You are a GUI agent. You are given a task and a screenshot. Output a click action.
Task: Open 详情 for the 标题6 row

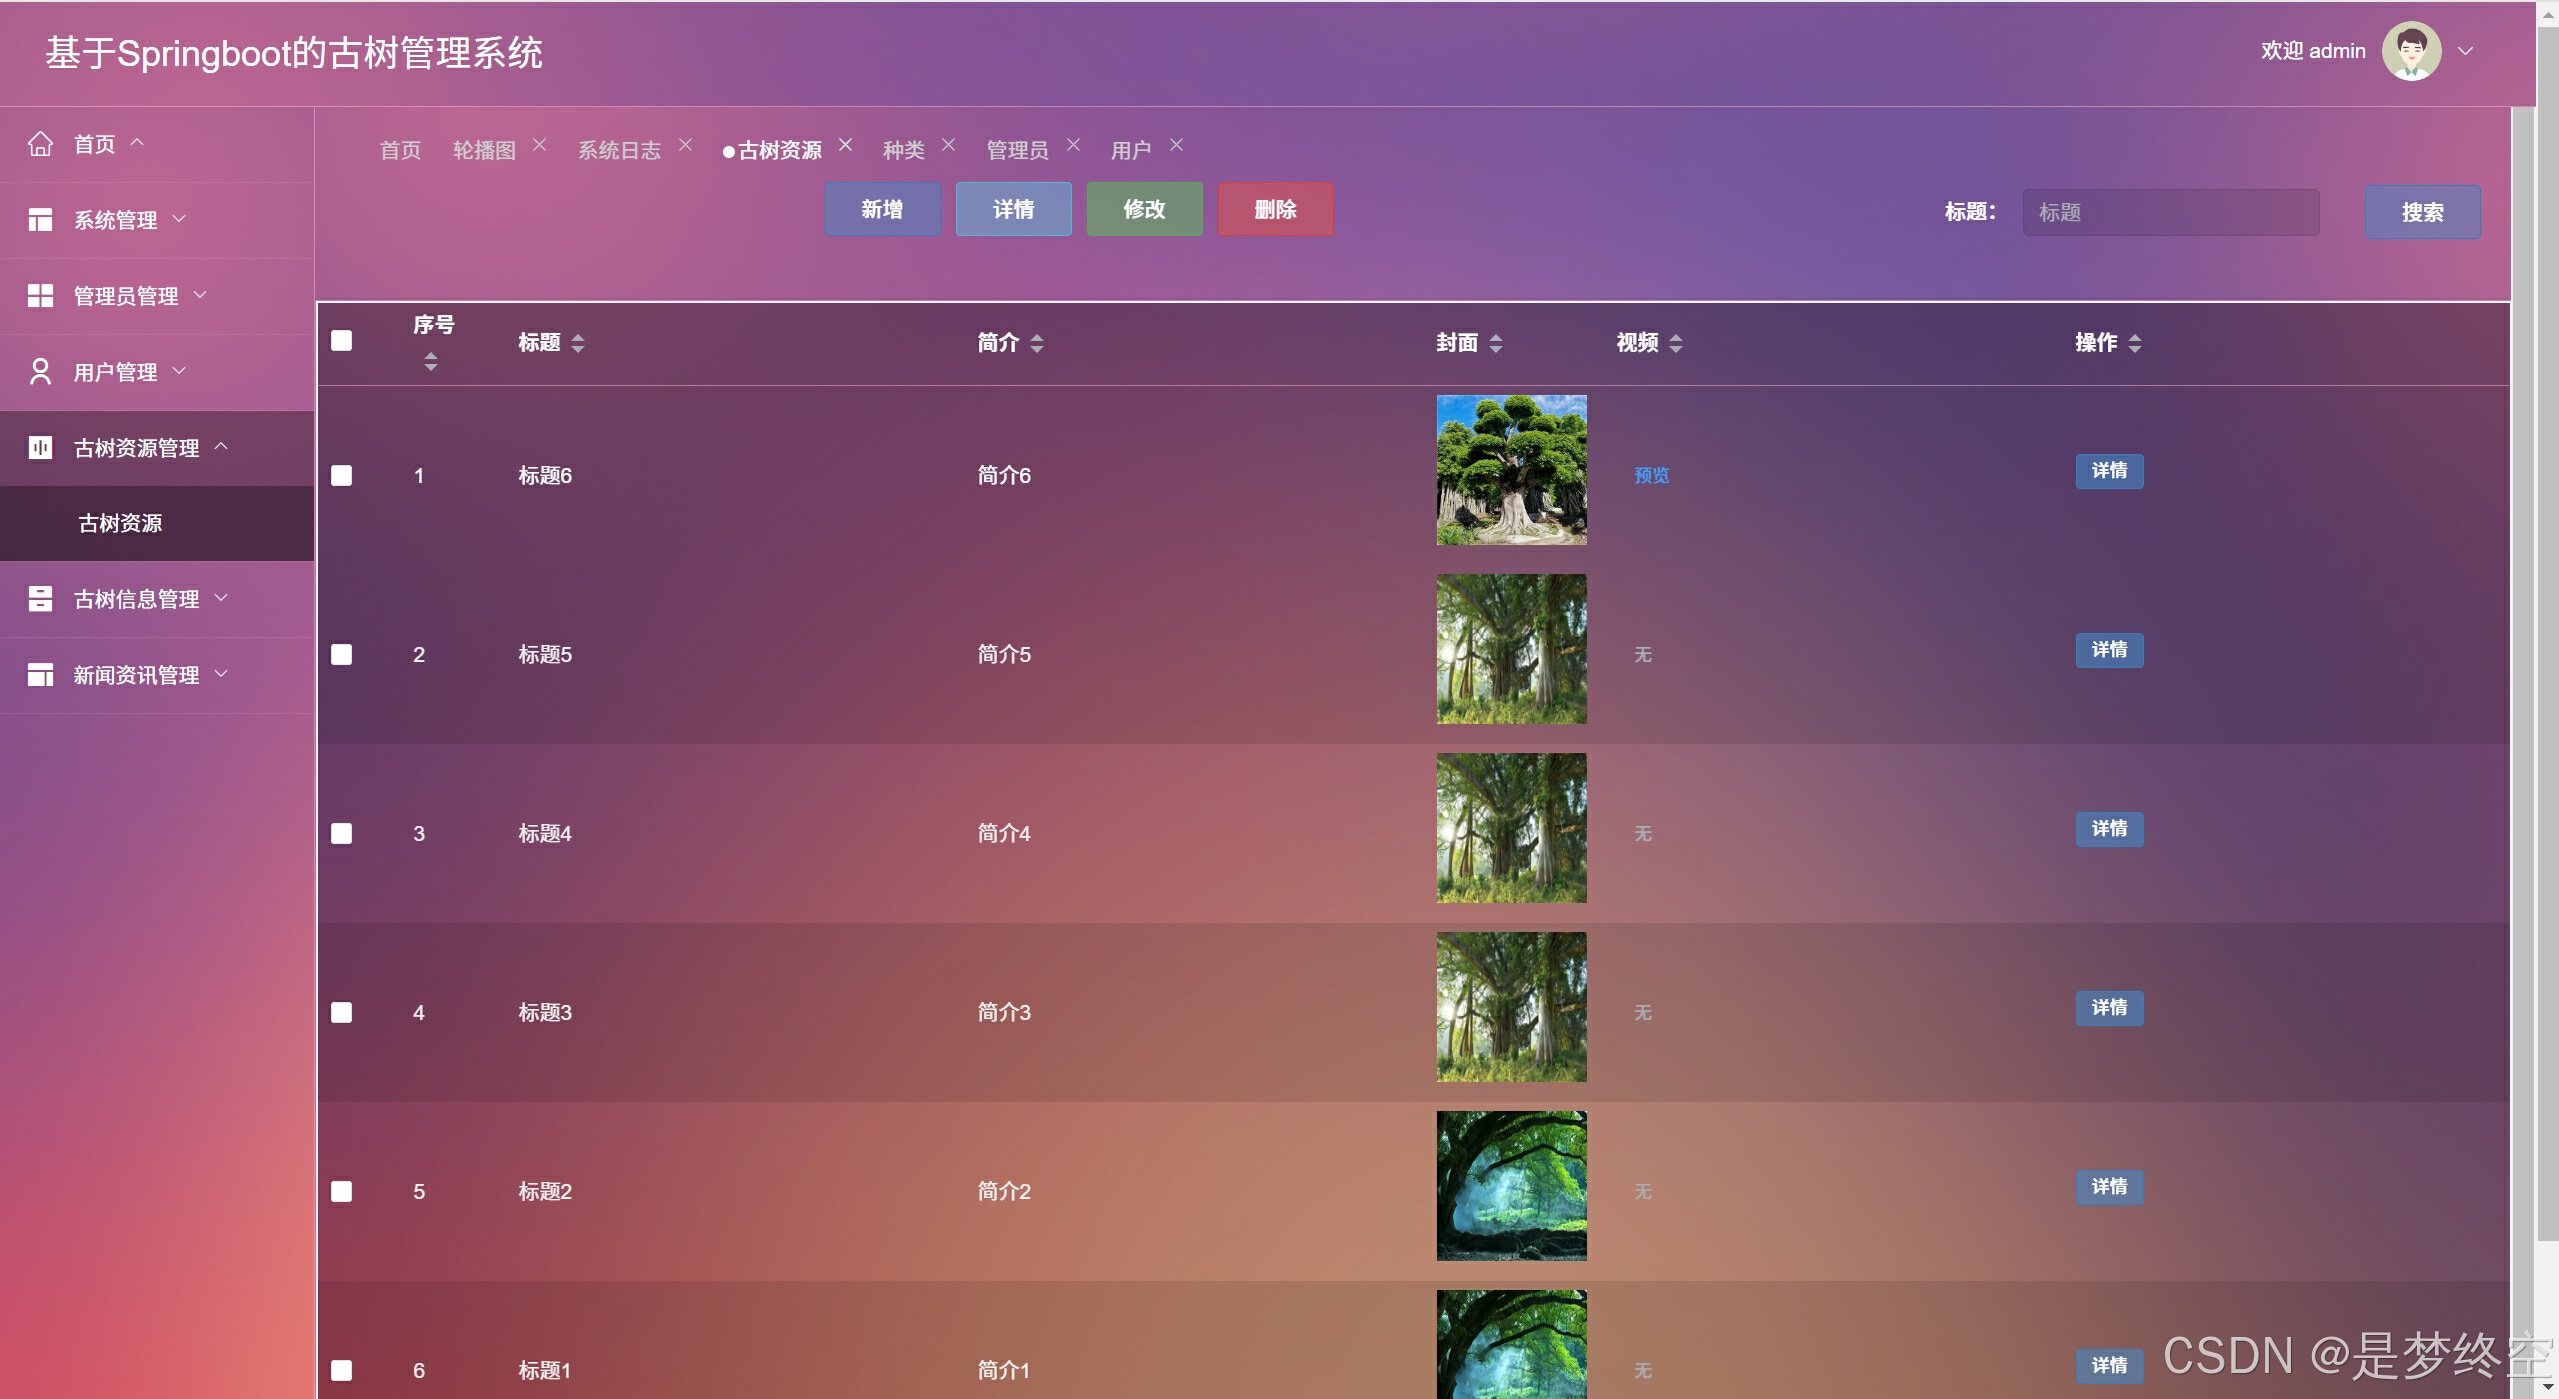[x=2109, y=471]
